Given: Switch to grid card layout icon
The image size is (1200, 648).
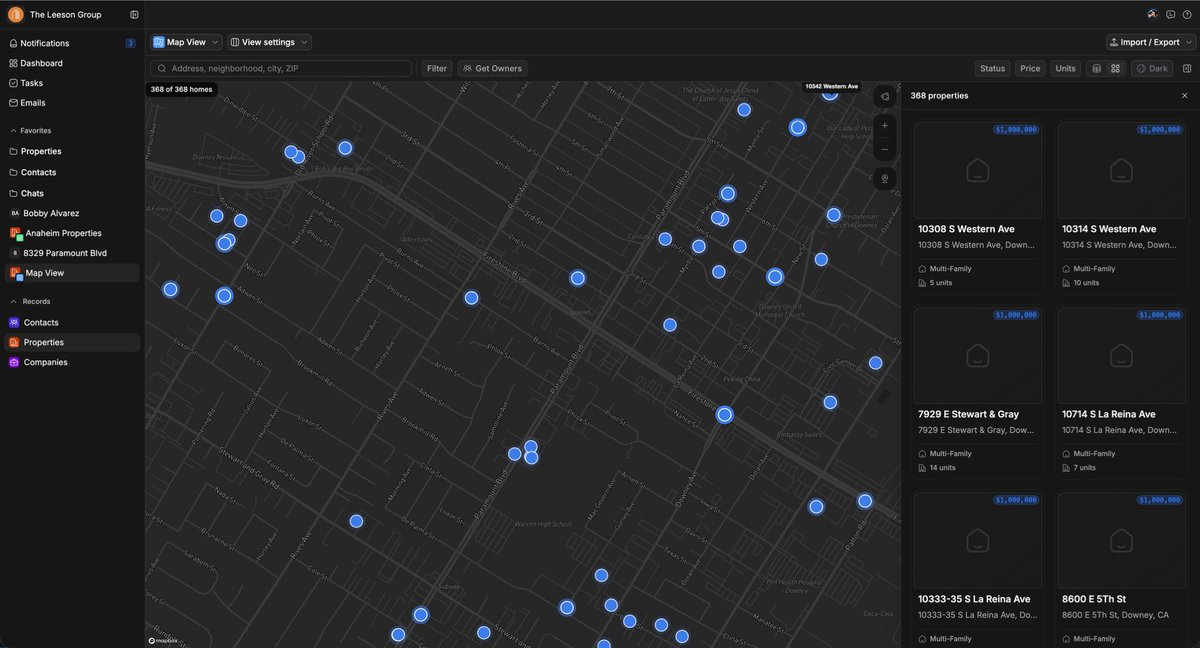Looking at the screenshot, I should point(1116,69).
